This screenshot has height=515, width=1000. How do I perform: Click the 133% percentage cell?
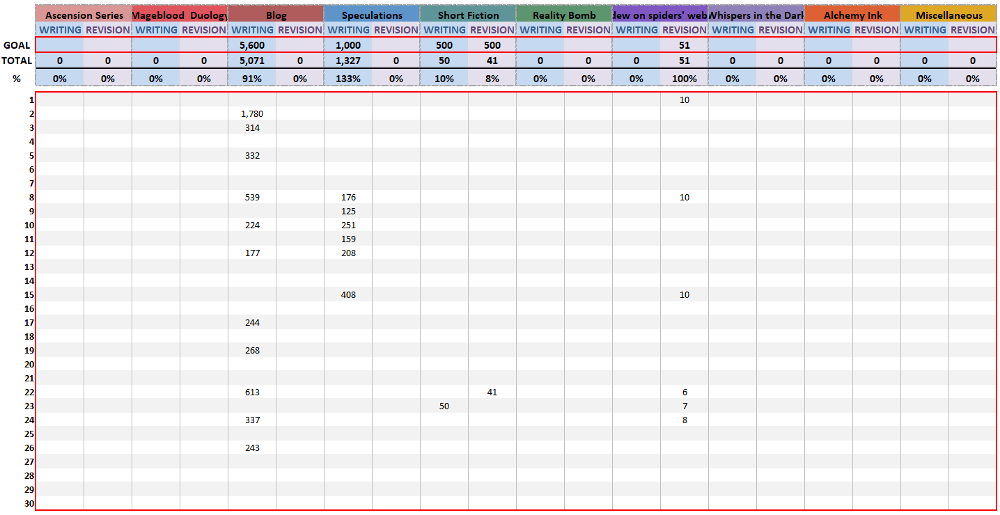(348, 78)
